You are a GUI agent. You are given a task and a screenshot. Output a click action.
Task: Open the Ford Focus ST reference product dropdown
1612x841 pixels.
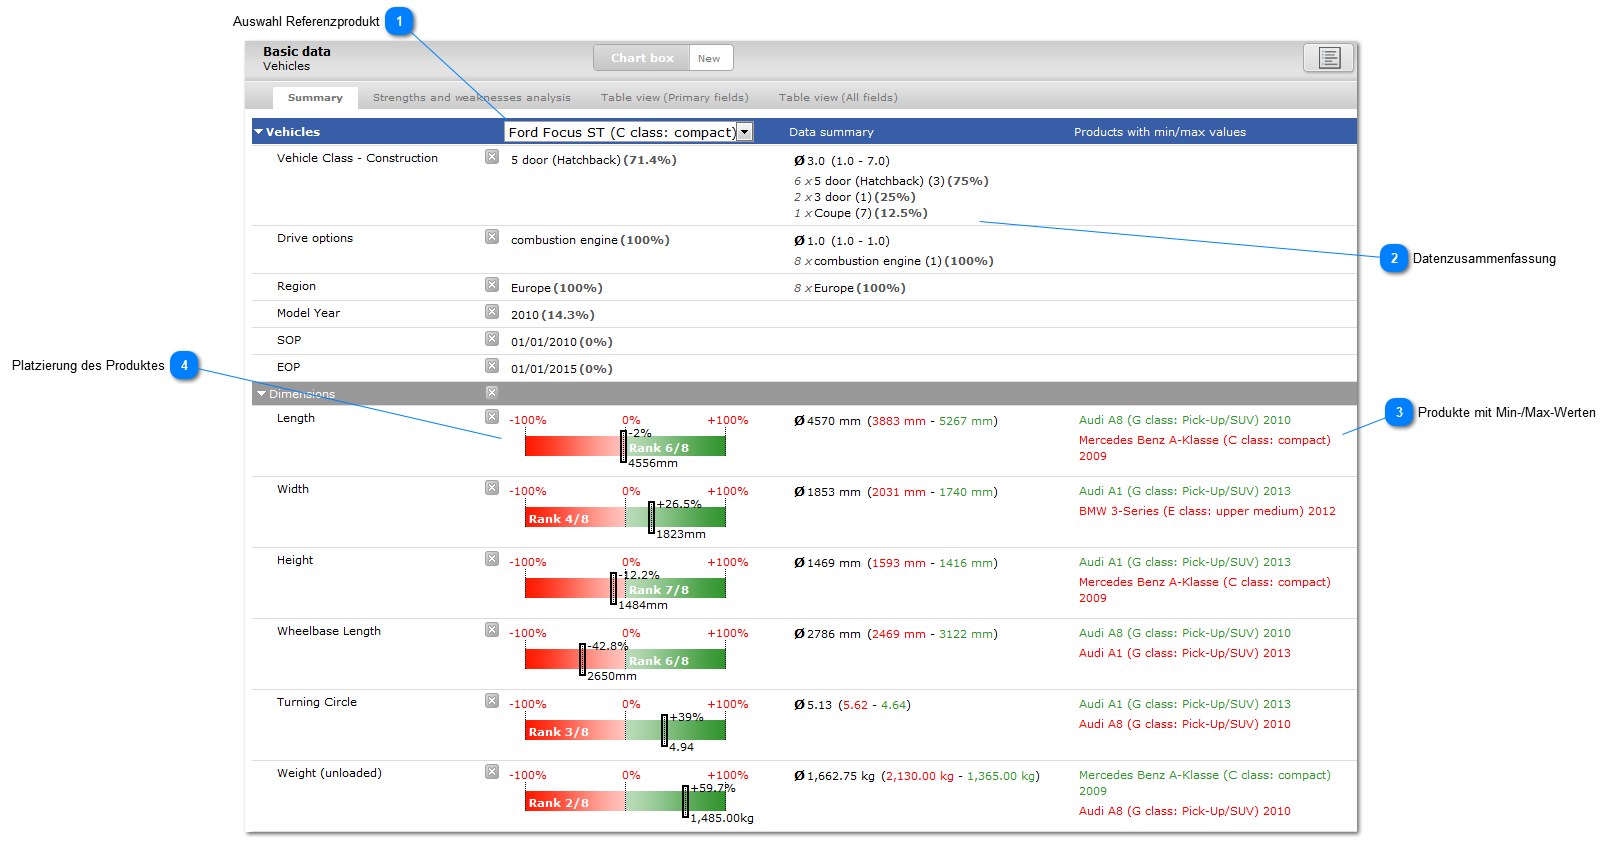[x=629, y=132]
